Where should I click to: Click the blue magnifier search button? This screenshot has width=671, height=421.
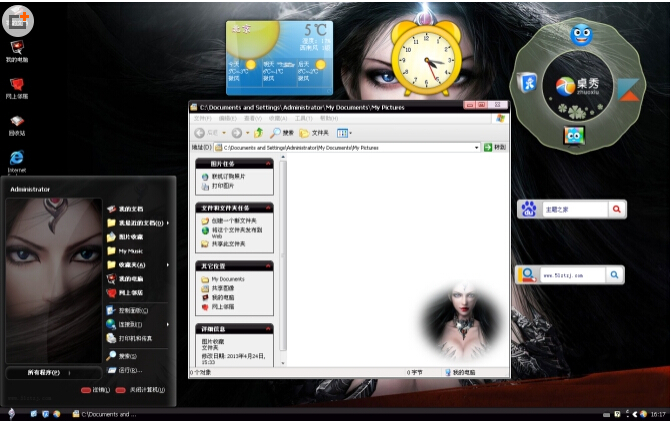(614, 275)
